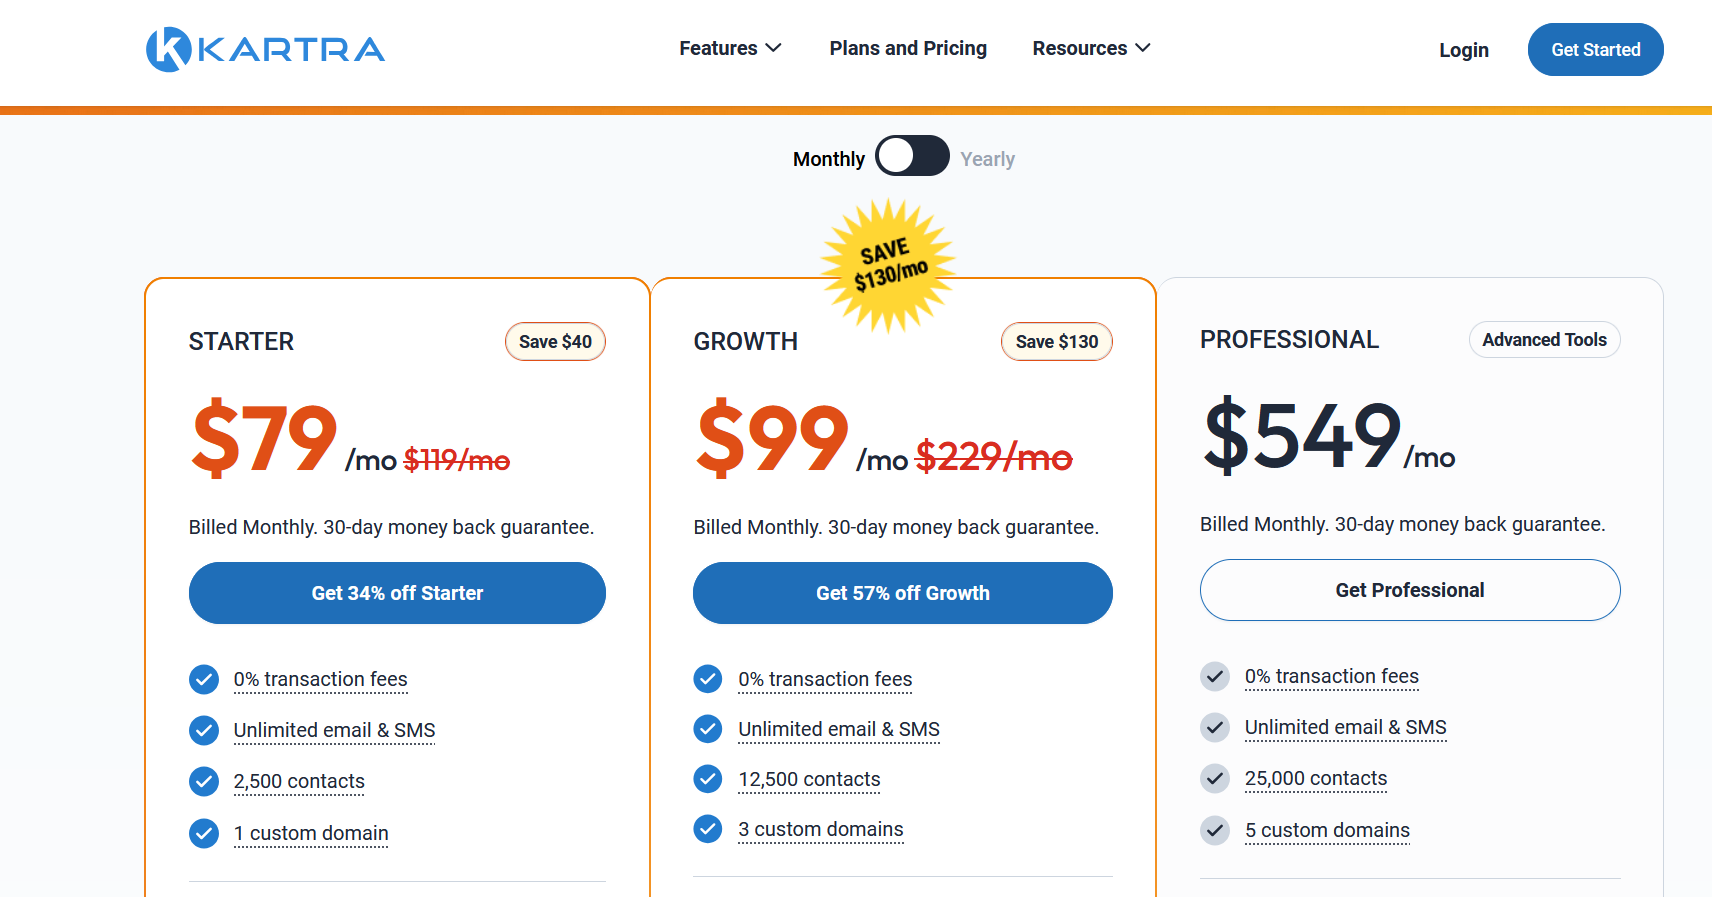Screen dimensions: 1712x897
Task: Expand the Features dropdown menu
Action: point(730,48)
